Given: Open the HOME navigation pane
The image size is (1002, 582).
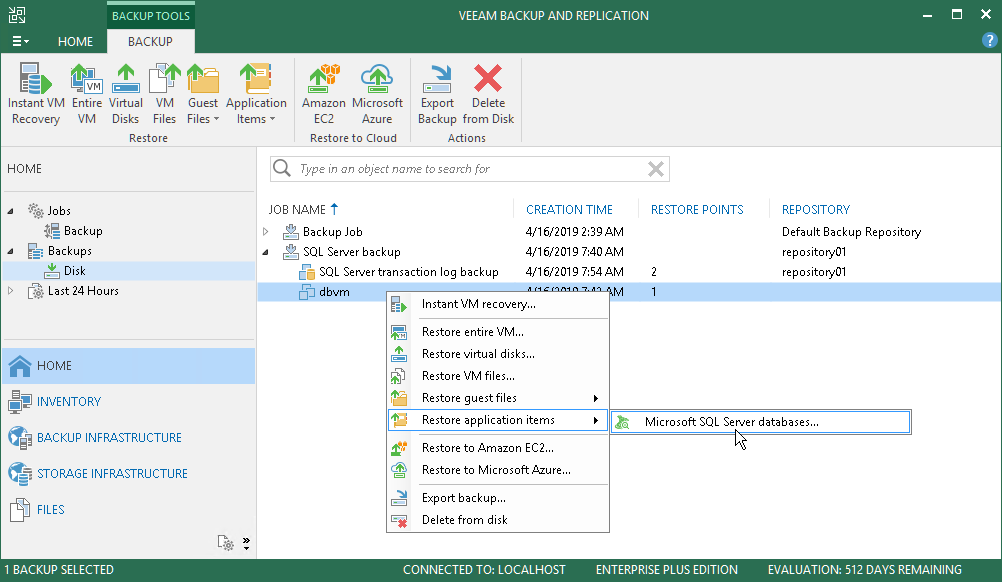Looking at the screenshot, I should point(128,365).
